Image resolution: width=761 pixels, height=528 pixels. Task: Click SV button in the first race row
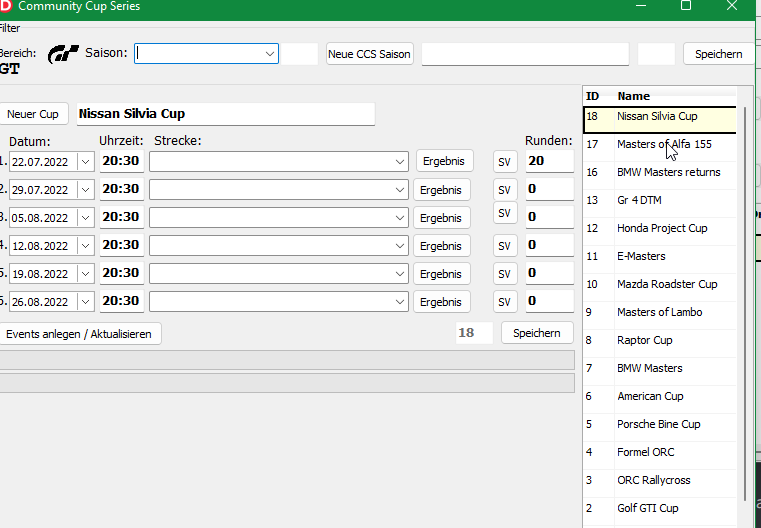click(x=505, y=161)
